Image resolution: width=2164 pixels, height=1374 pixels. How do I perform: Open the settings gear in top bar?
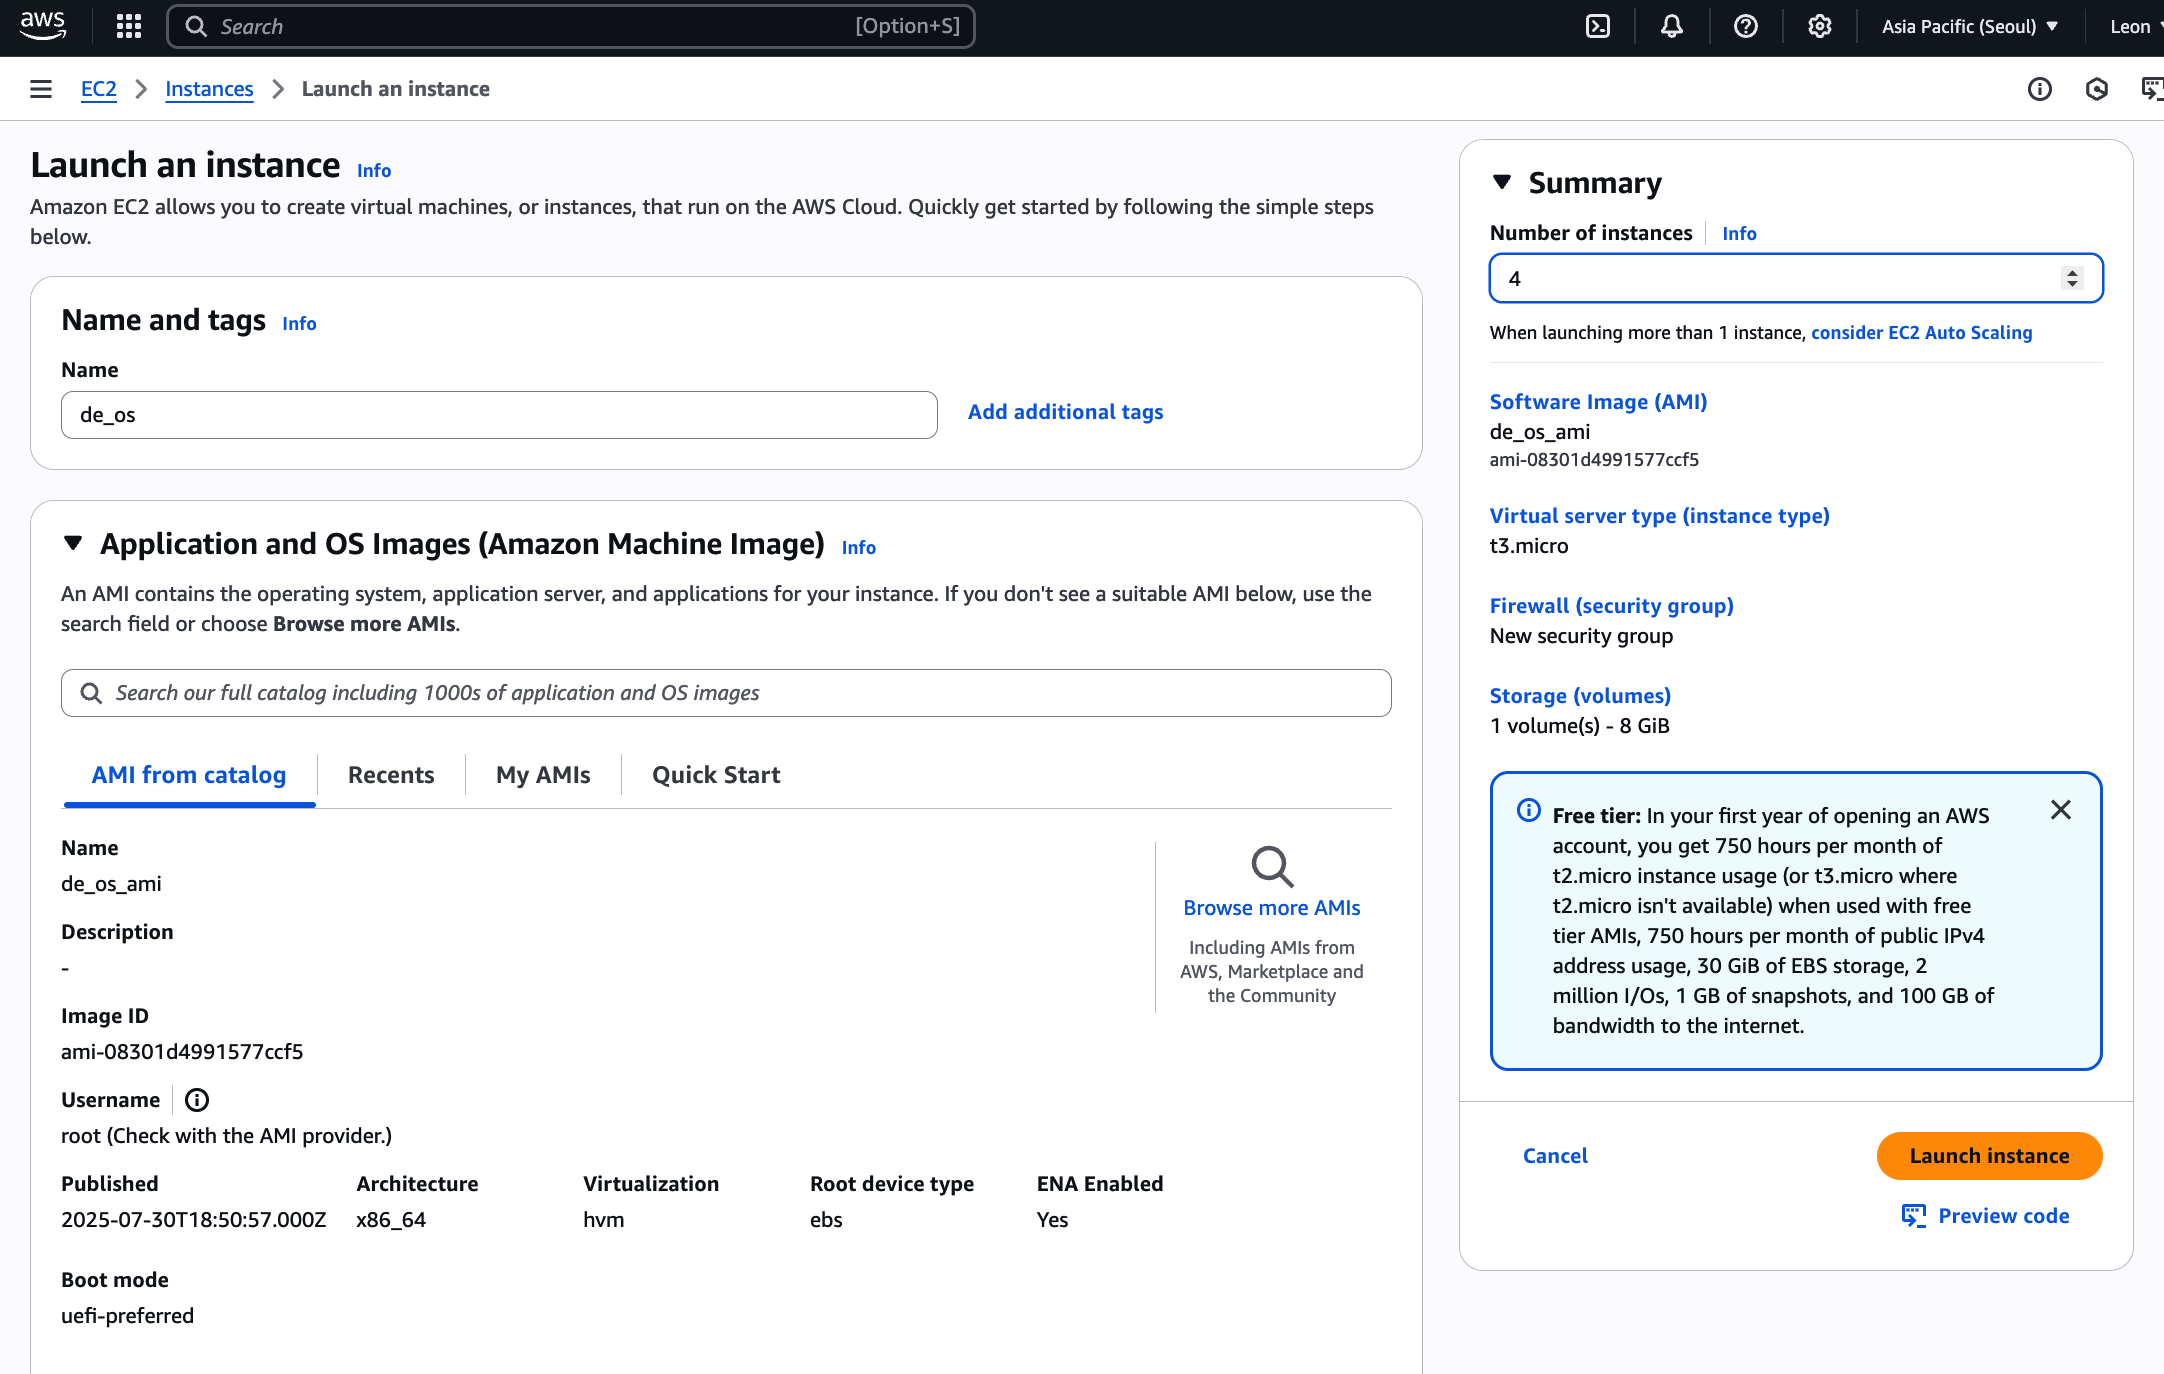point(1820,27)
